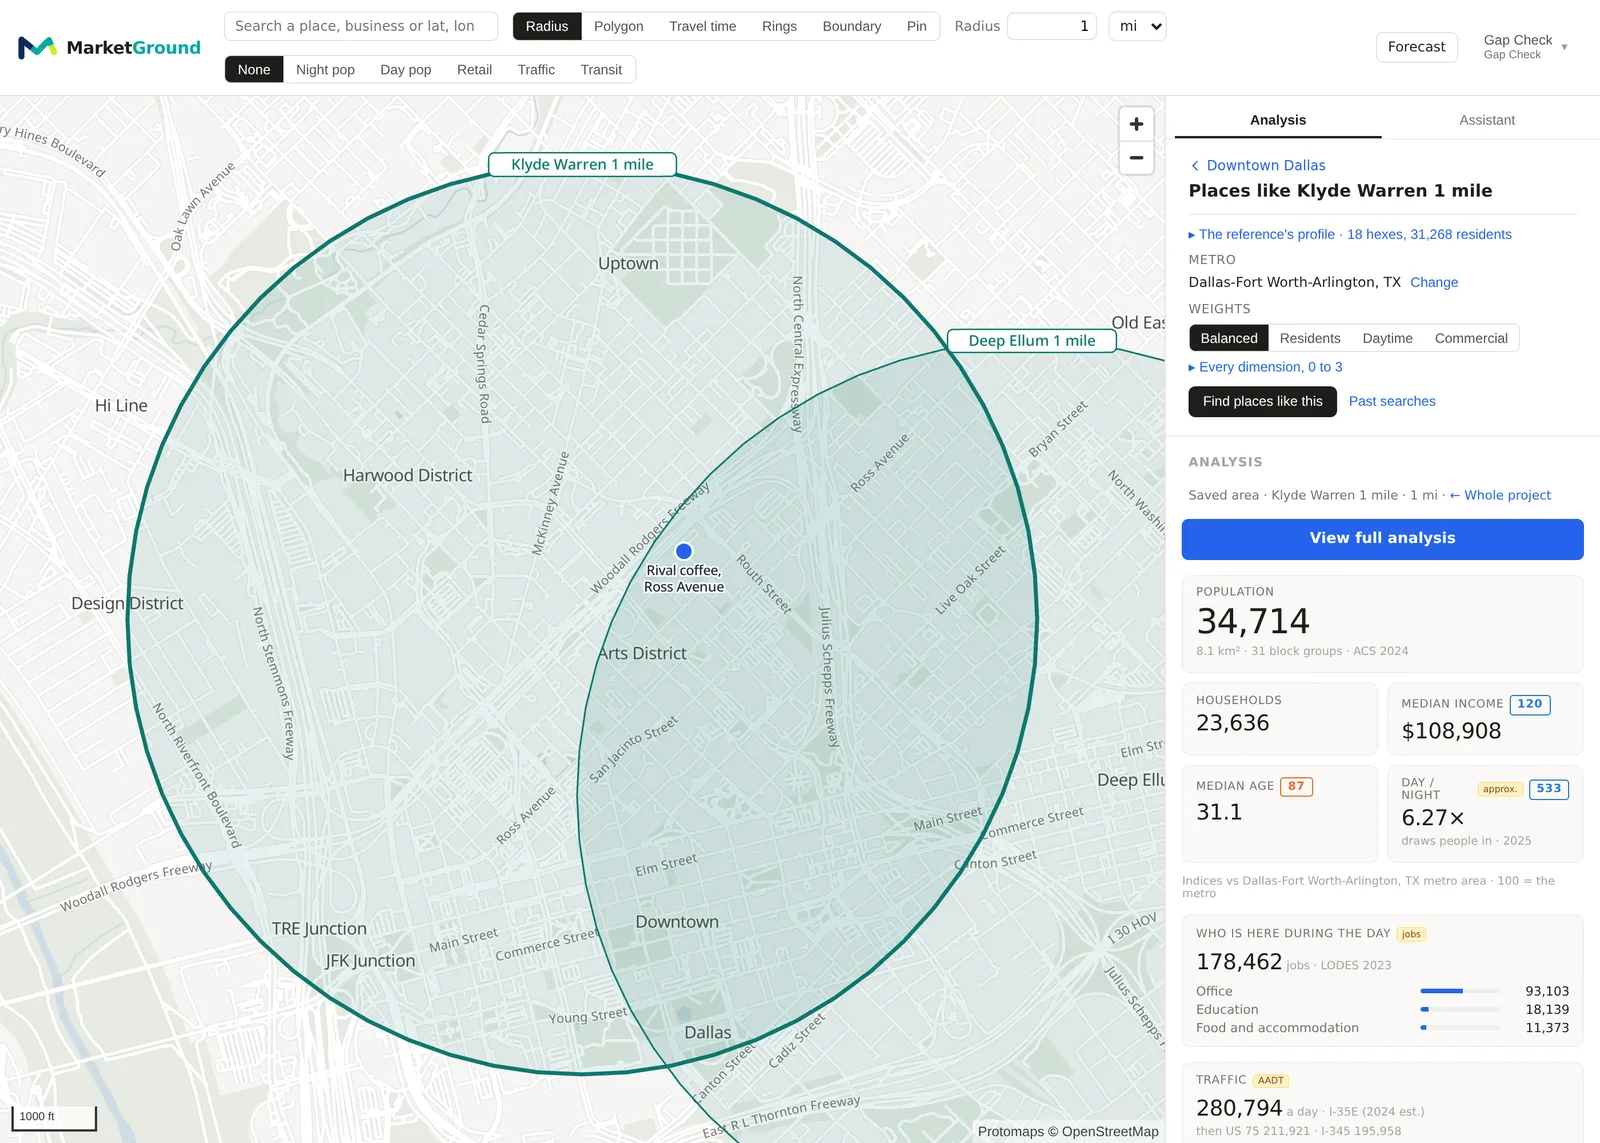Click the Klyde Warren 1 mile map label
Image resolution: width=1600 pixels, height=1143 pixels.
click(x=582, y=165)
